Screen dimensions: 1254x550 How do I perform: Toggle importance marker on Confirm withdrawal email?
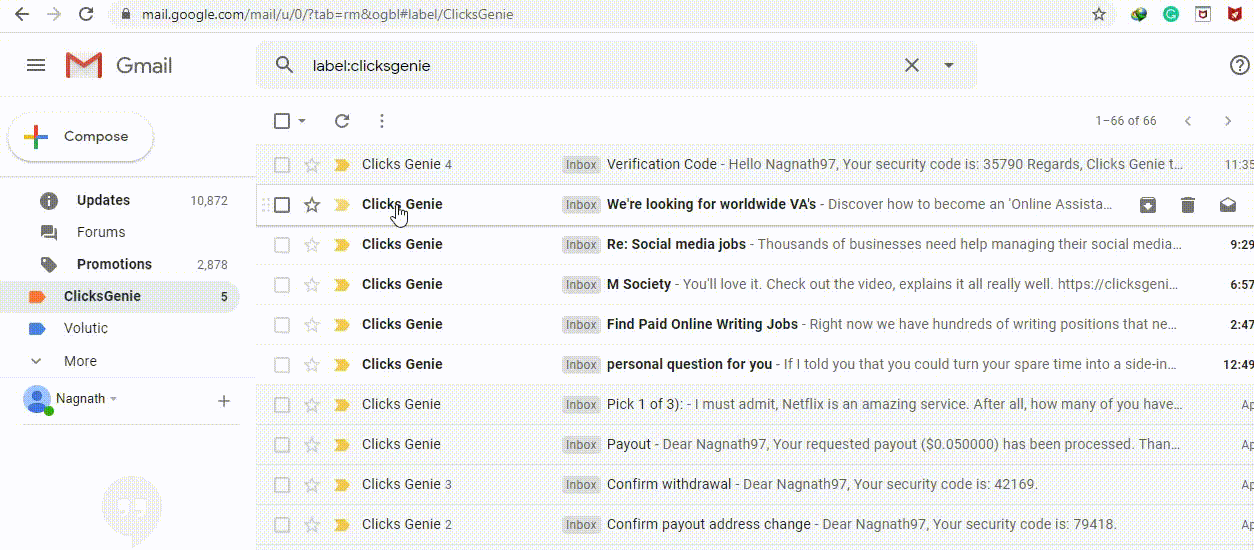click(342, 485)
